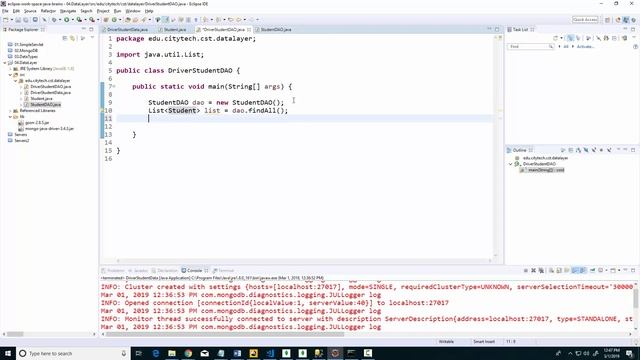Open dropdown arrow beside the Run button
This screenshot has height=360, width=640.
(72, 20)
